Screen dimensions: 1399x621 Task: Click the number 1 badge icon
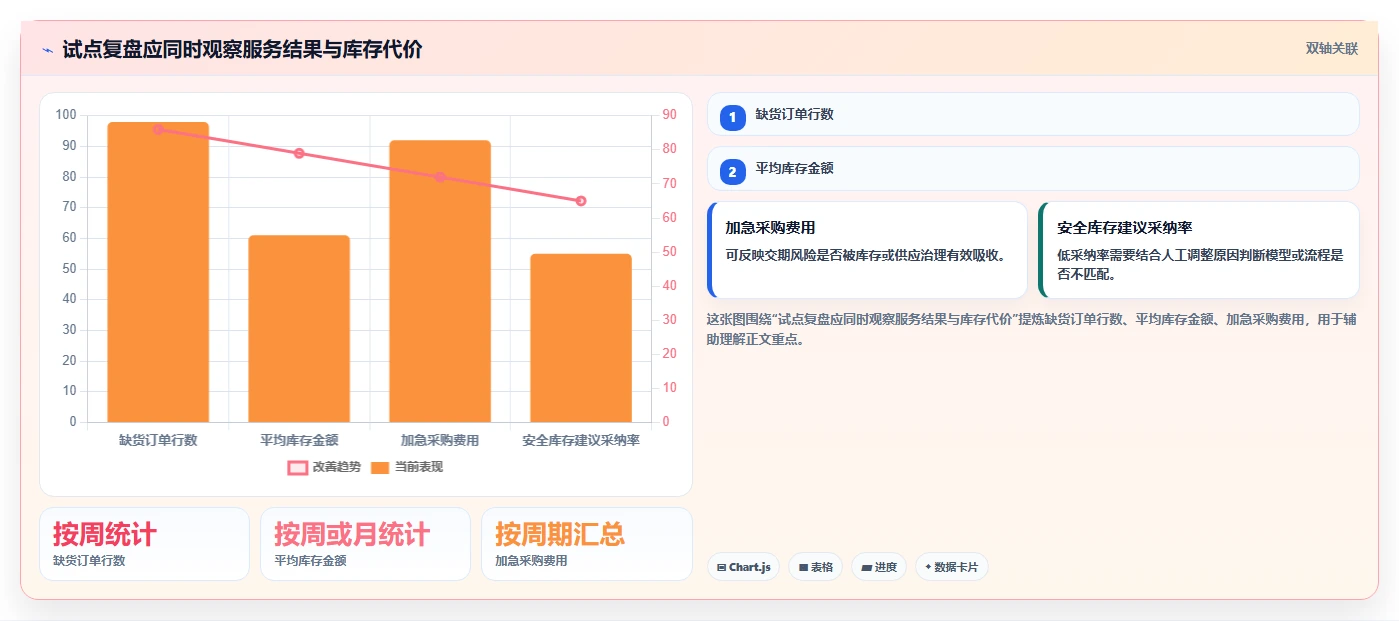click(732, 117)
